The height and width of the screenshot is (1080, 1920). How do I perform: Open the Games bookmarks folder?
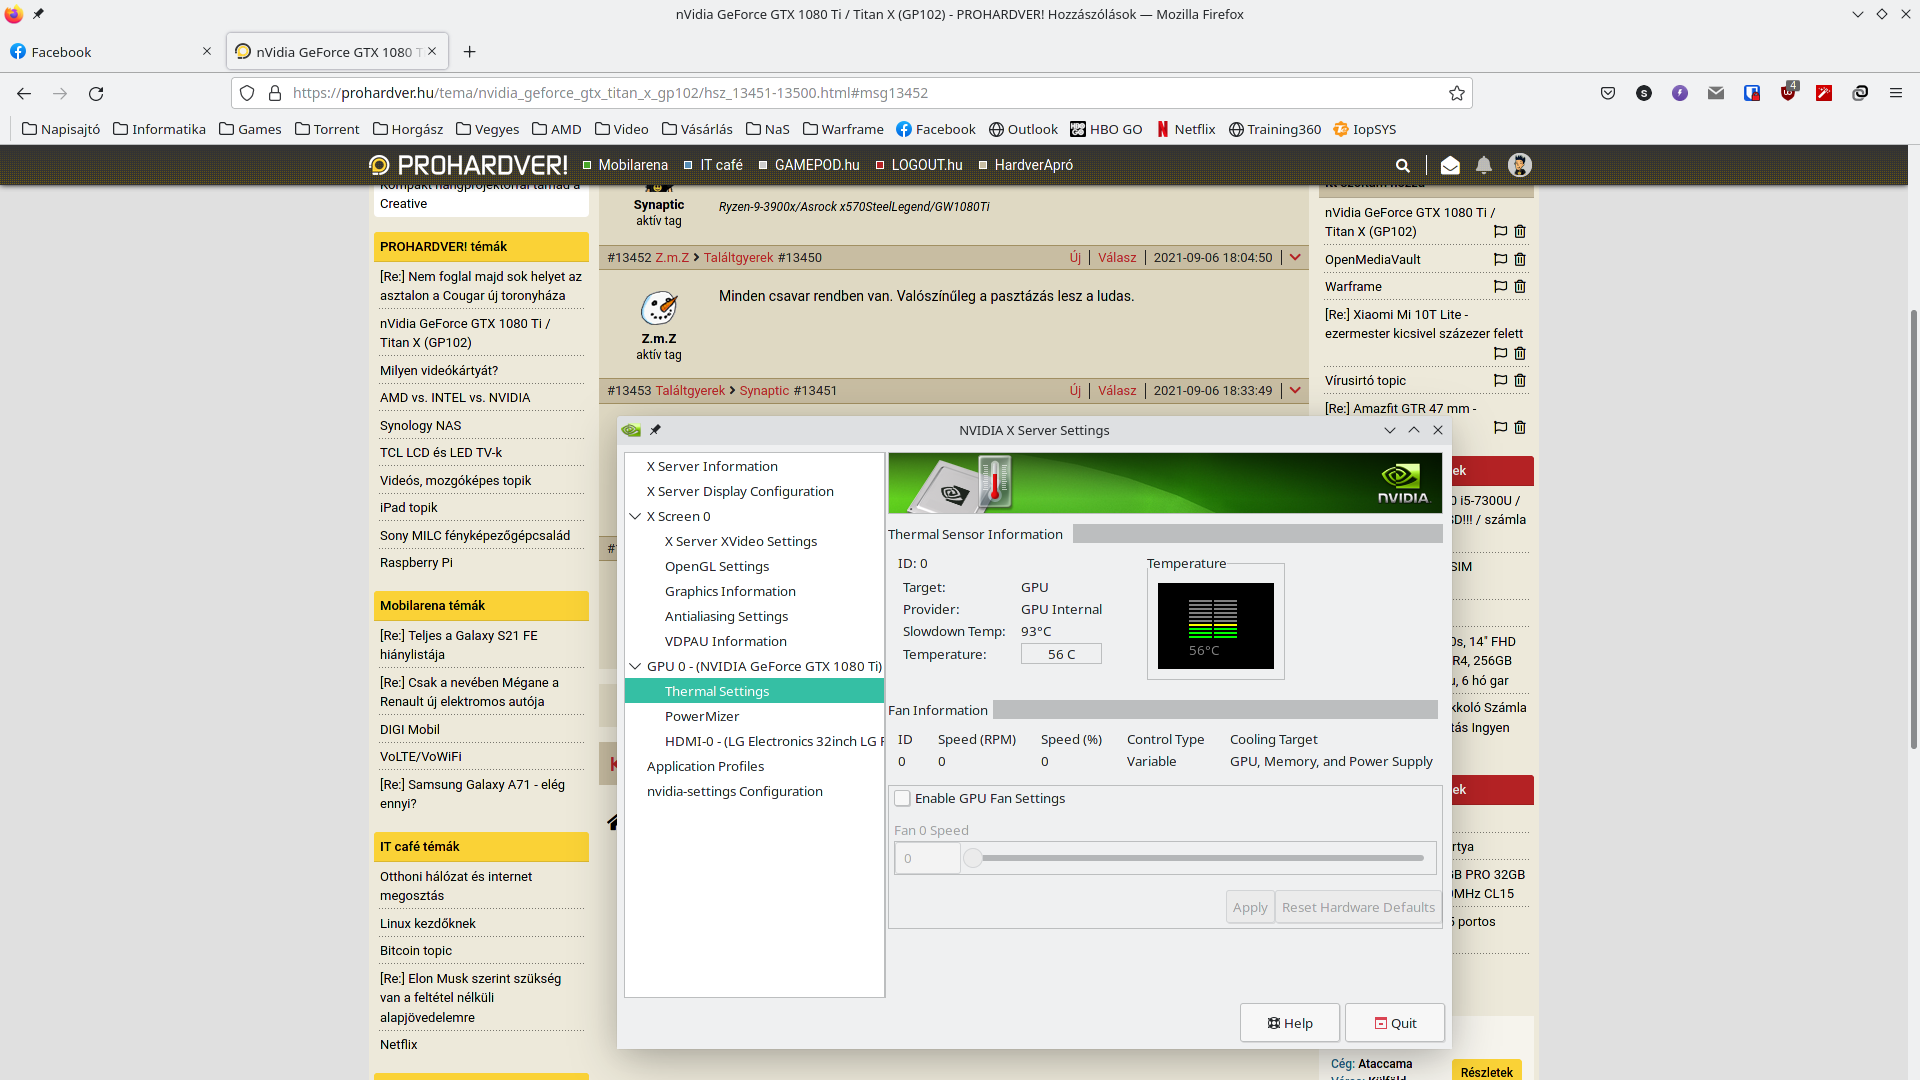250,129
